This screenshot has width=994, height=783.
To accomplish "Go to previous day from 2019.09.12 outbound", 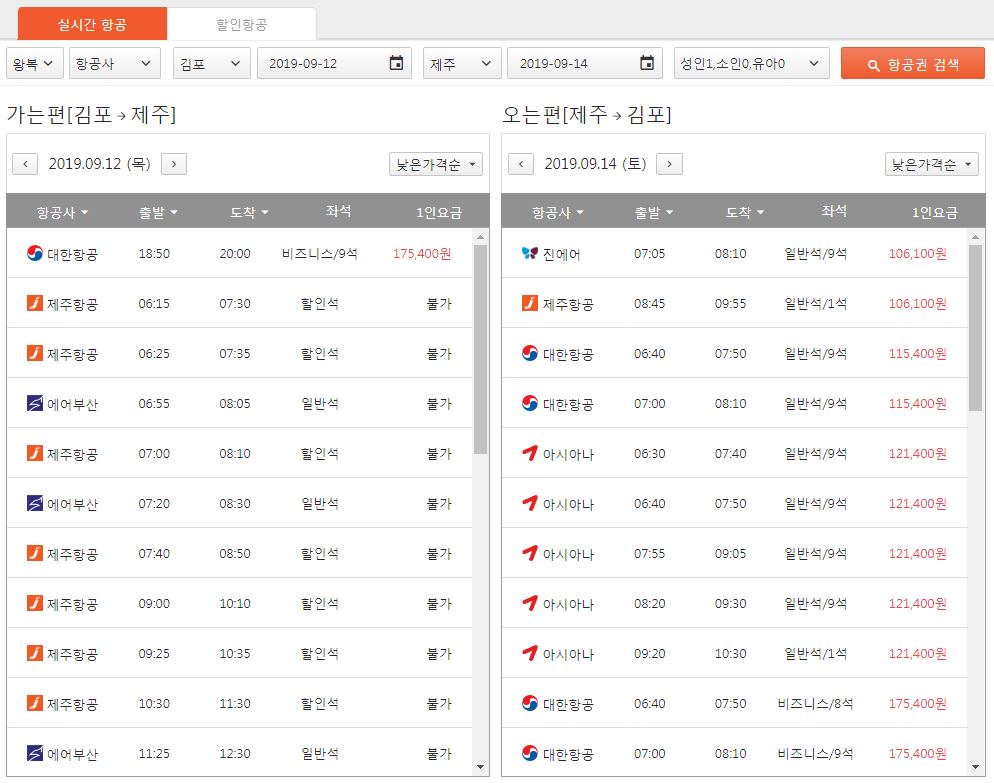I will point(25,164).
